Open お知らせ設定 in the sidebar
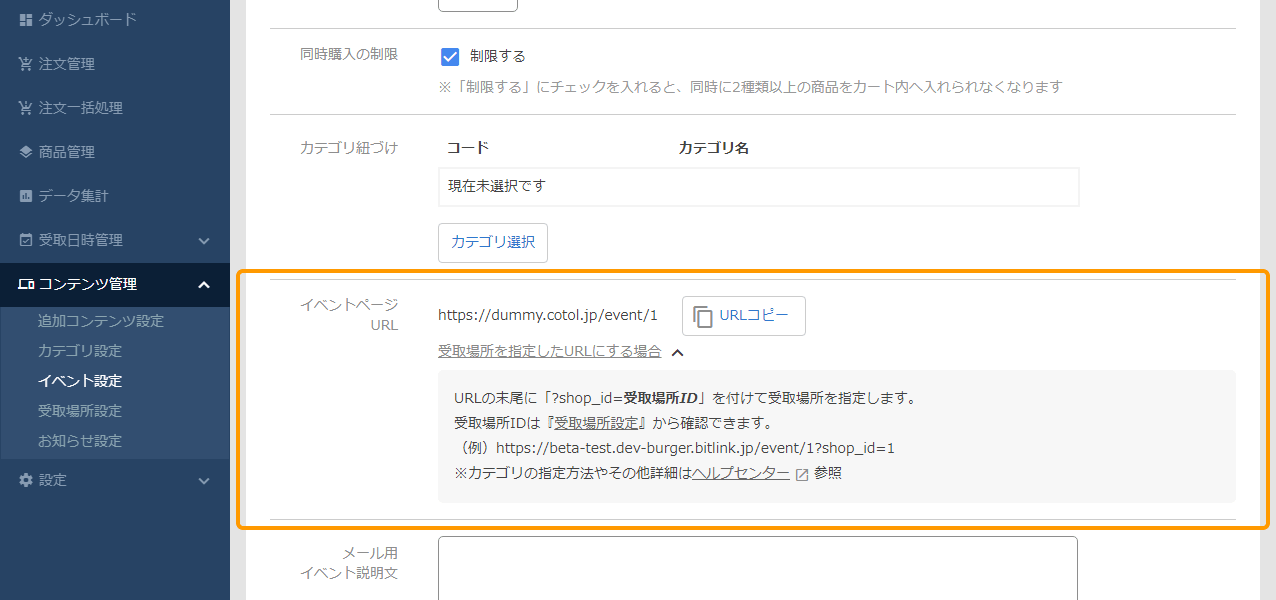Screen dimensions: 1276x600 tap(80, 441)
